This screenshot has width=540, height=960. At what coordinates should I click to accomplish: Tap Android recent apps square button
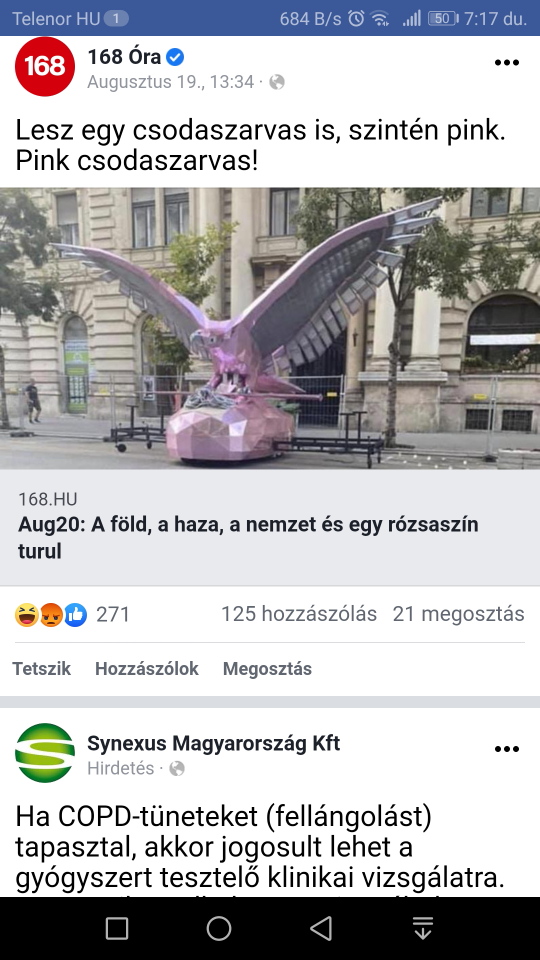[117, 928]
